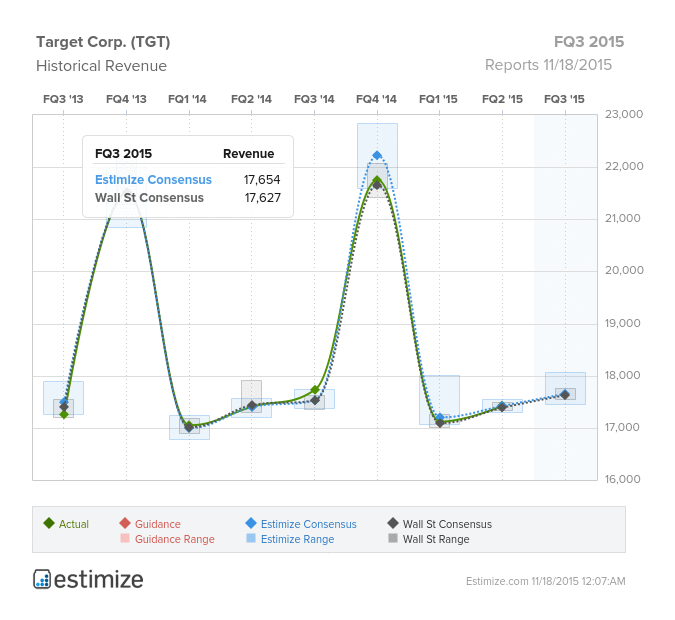675x620 pixels.
Task: Click the pink Guidance Range square in legend
Action: (125, 538)
